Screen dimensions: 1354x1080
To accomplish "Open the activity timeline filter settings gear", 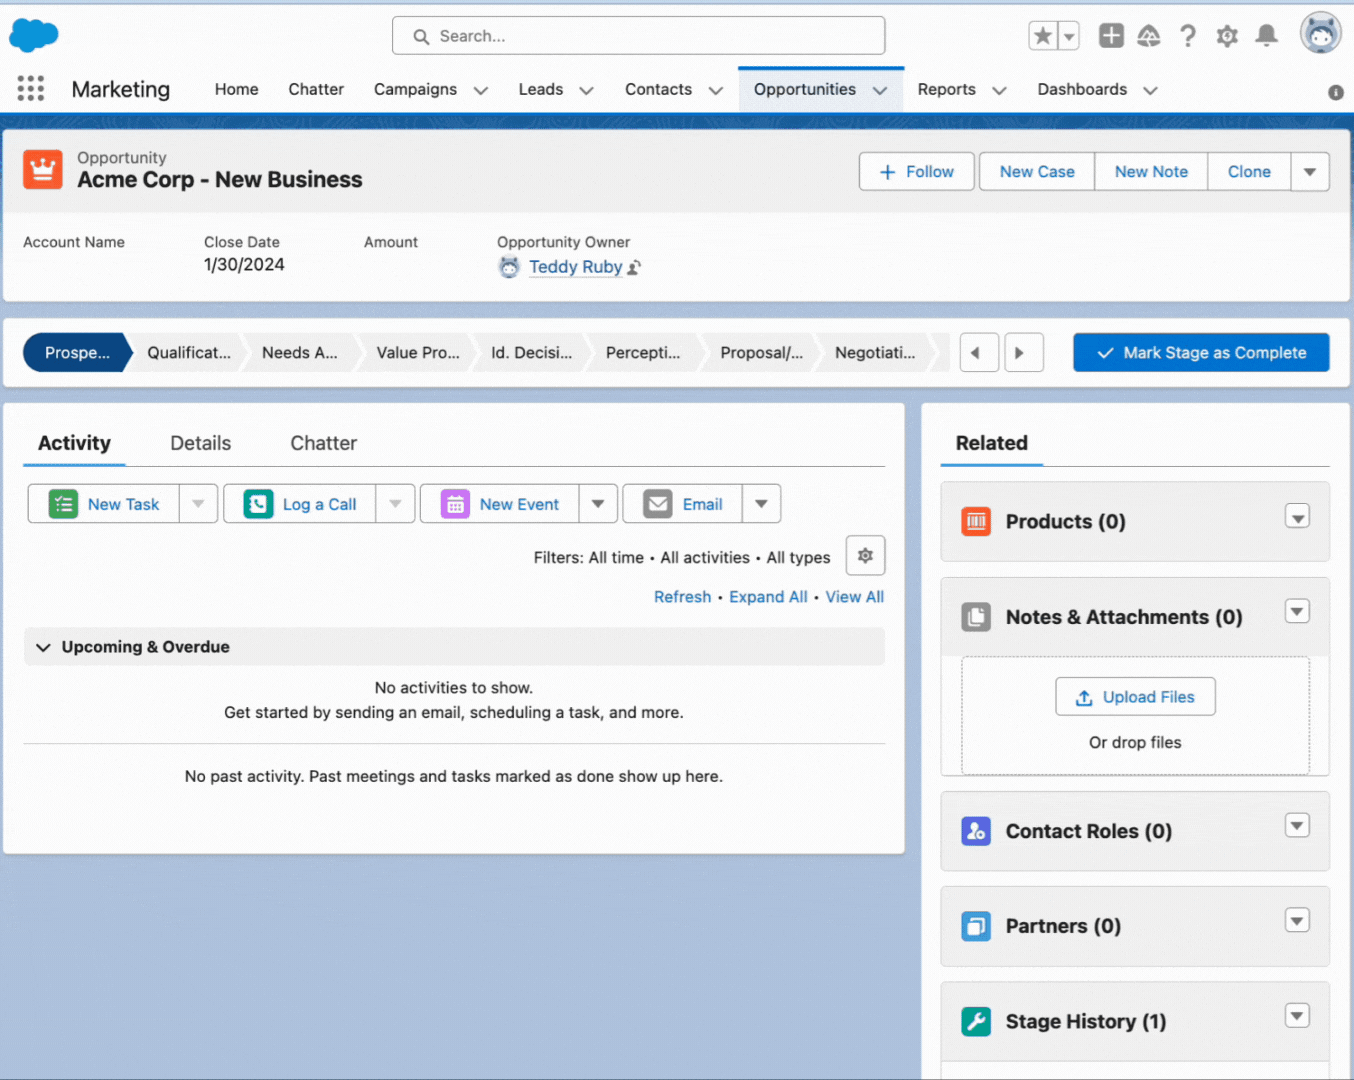I will click(x=864, y=555).
